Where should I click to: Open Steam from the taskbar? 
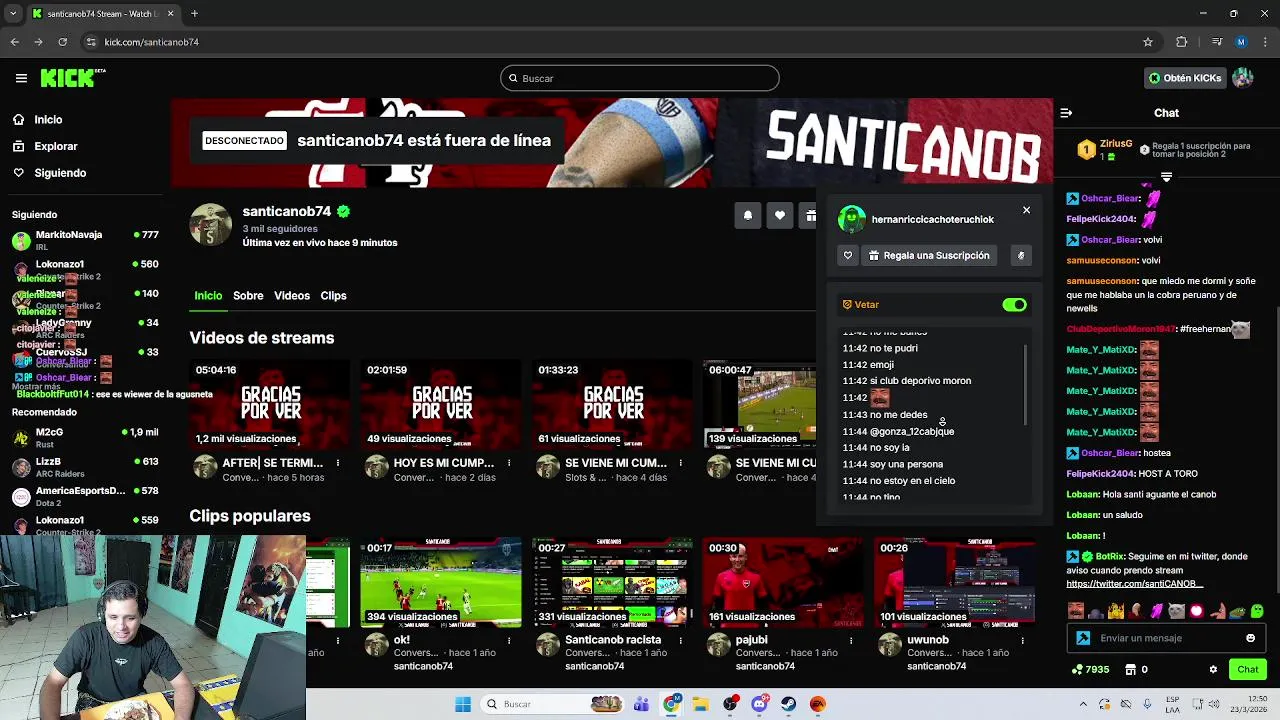pyautogui.click(x=789, y=704)
